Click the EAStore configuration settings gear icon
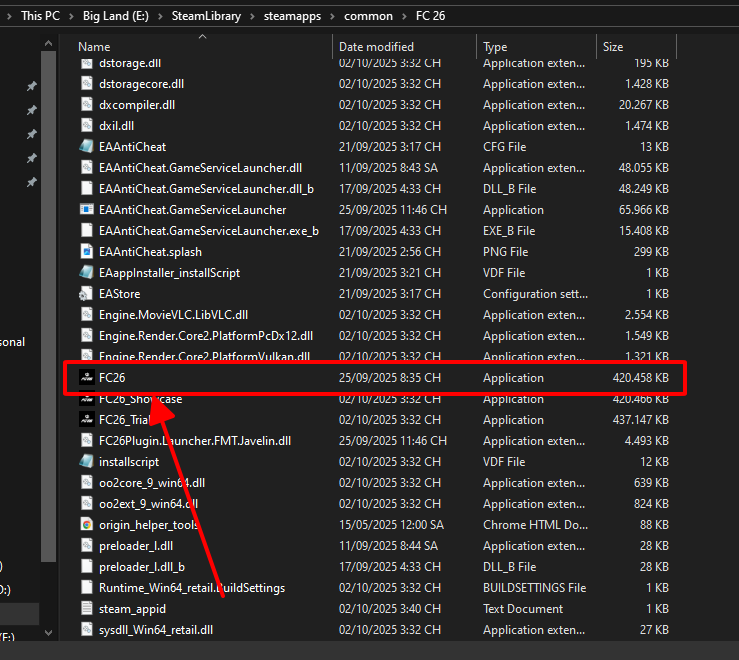This screenshot has width=739, height=660. [x=86, y=294]
